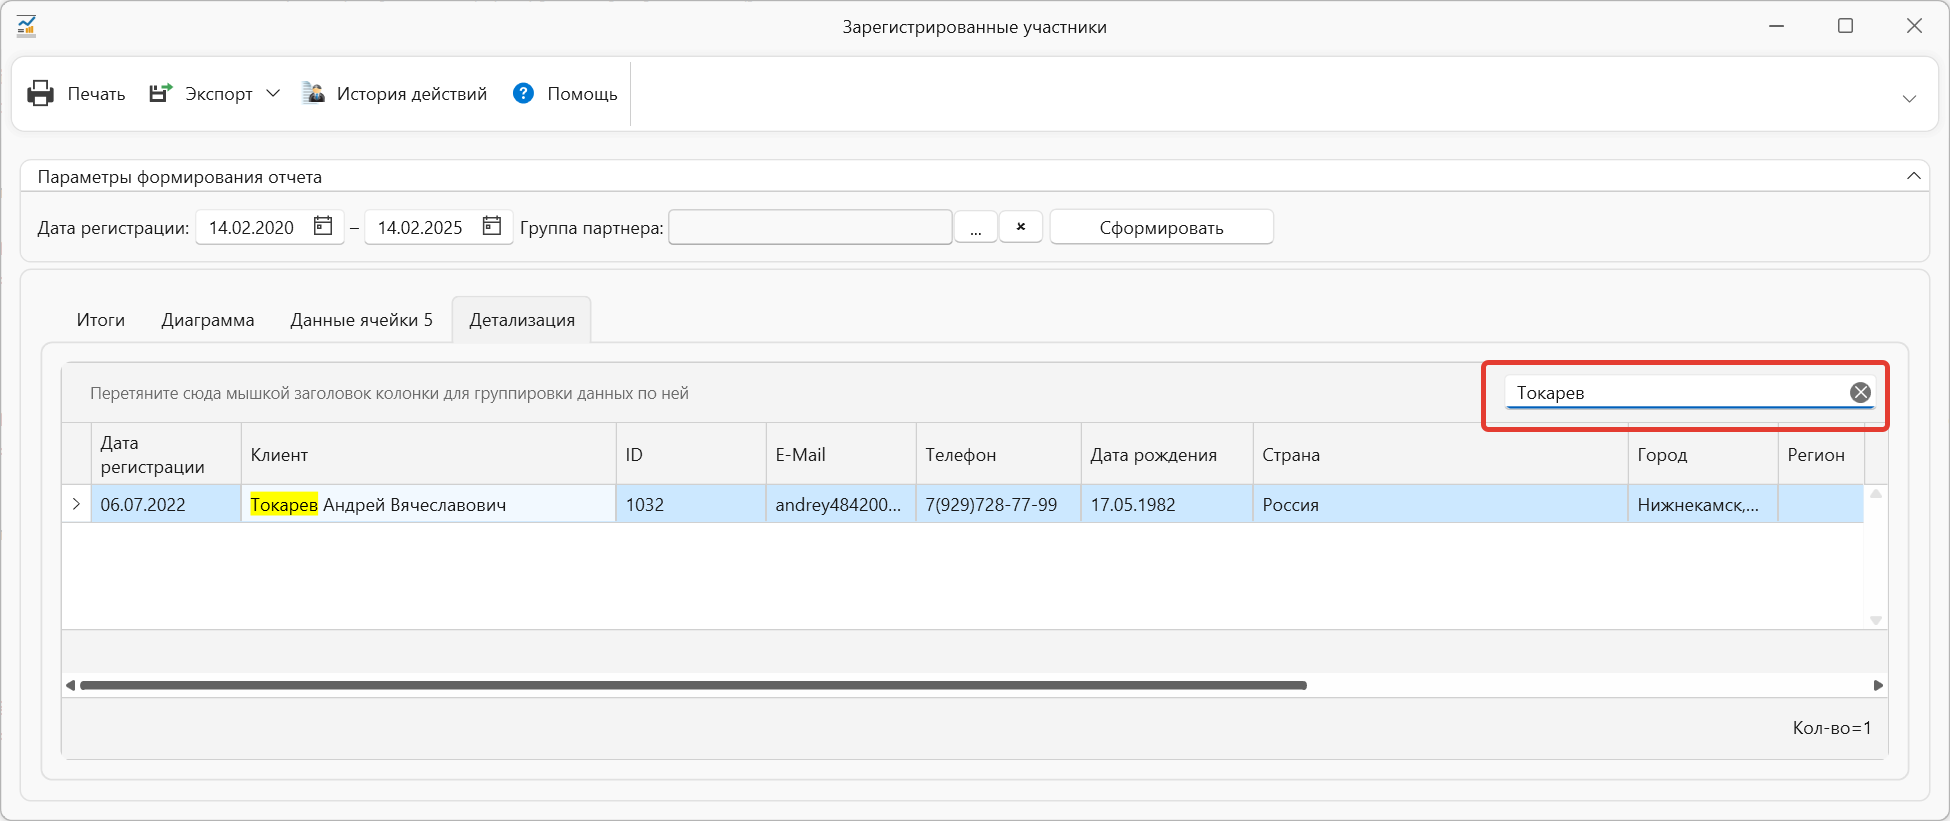Click the vertical scrollbar up arrow

[x=1876, y=494]
